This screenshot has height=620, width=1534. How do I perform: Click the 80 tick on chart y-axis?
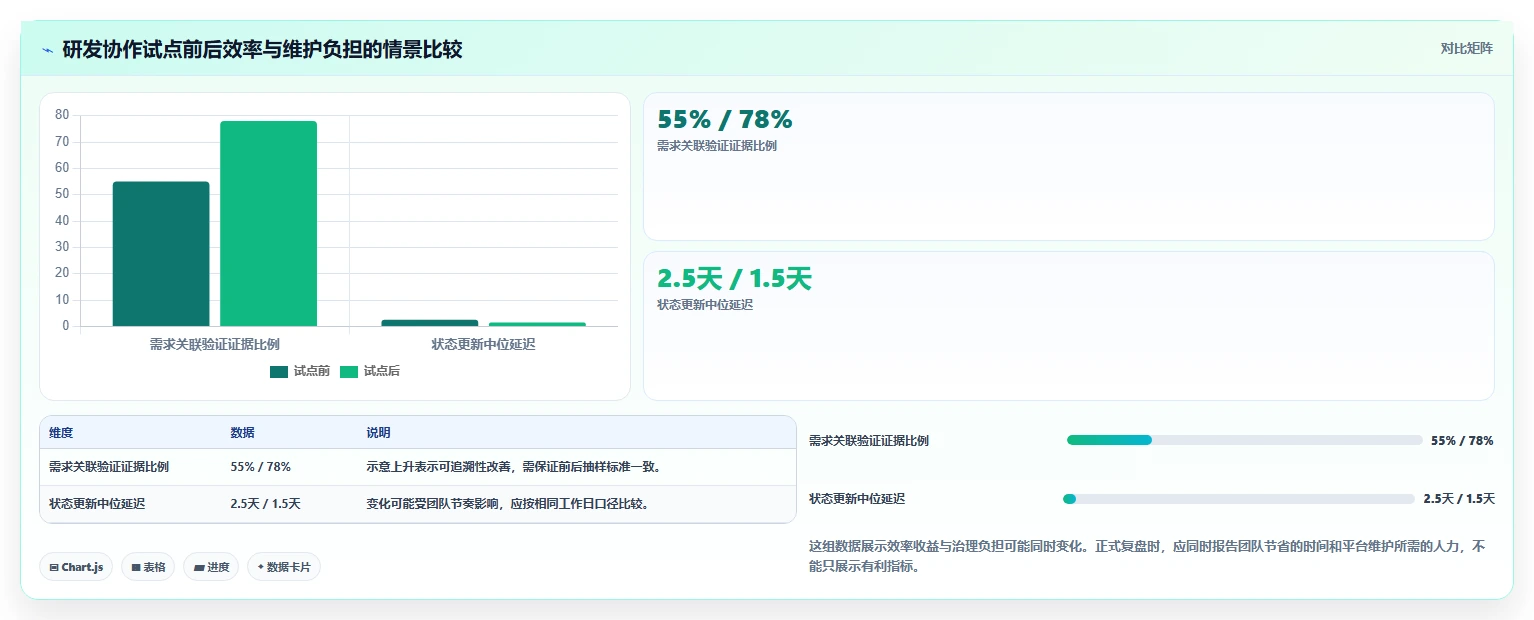[x=62, y=115]
